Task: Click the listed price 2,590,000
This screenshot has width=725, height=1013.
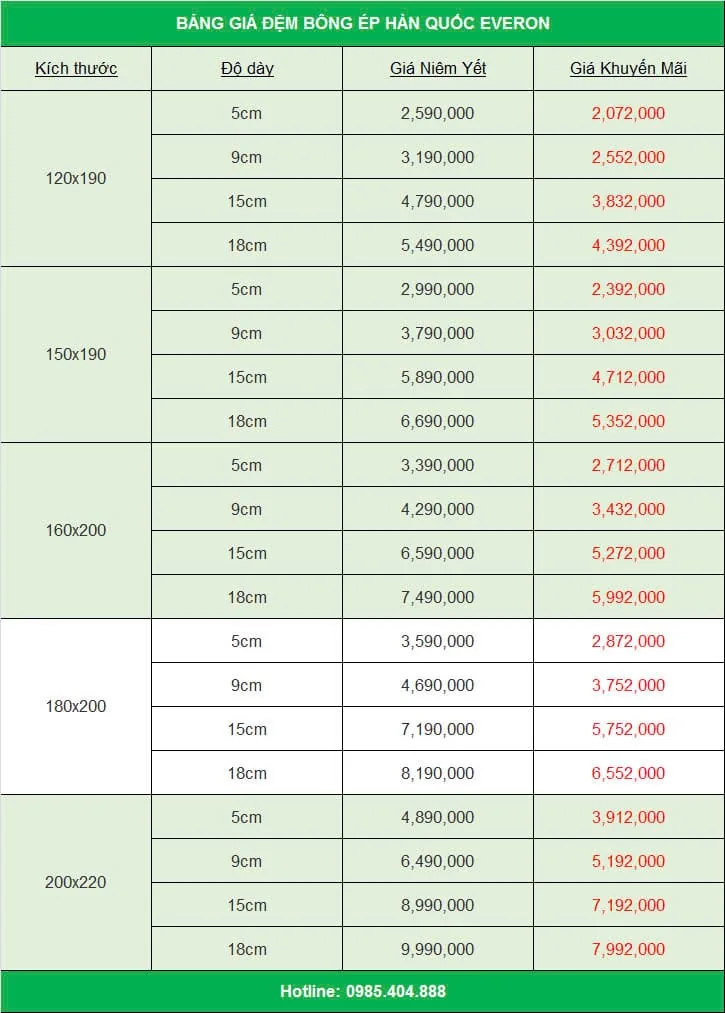Action: [437, 113]
